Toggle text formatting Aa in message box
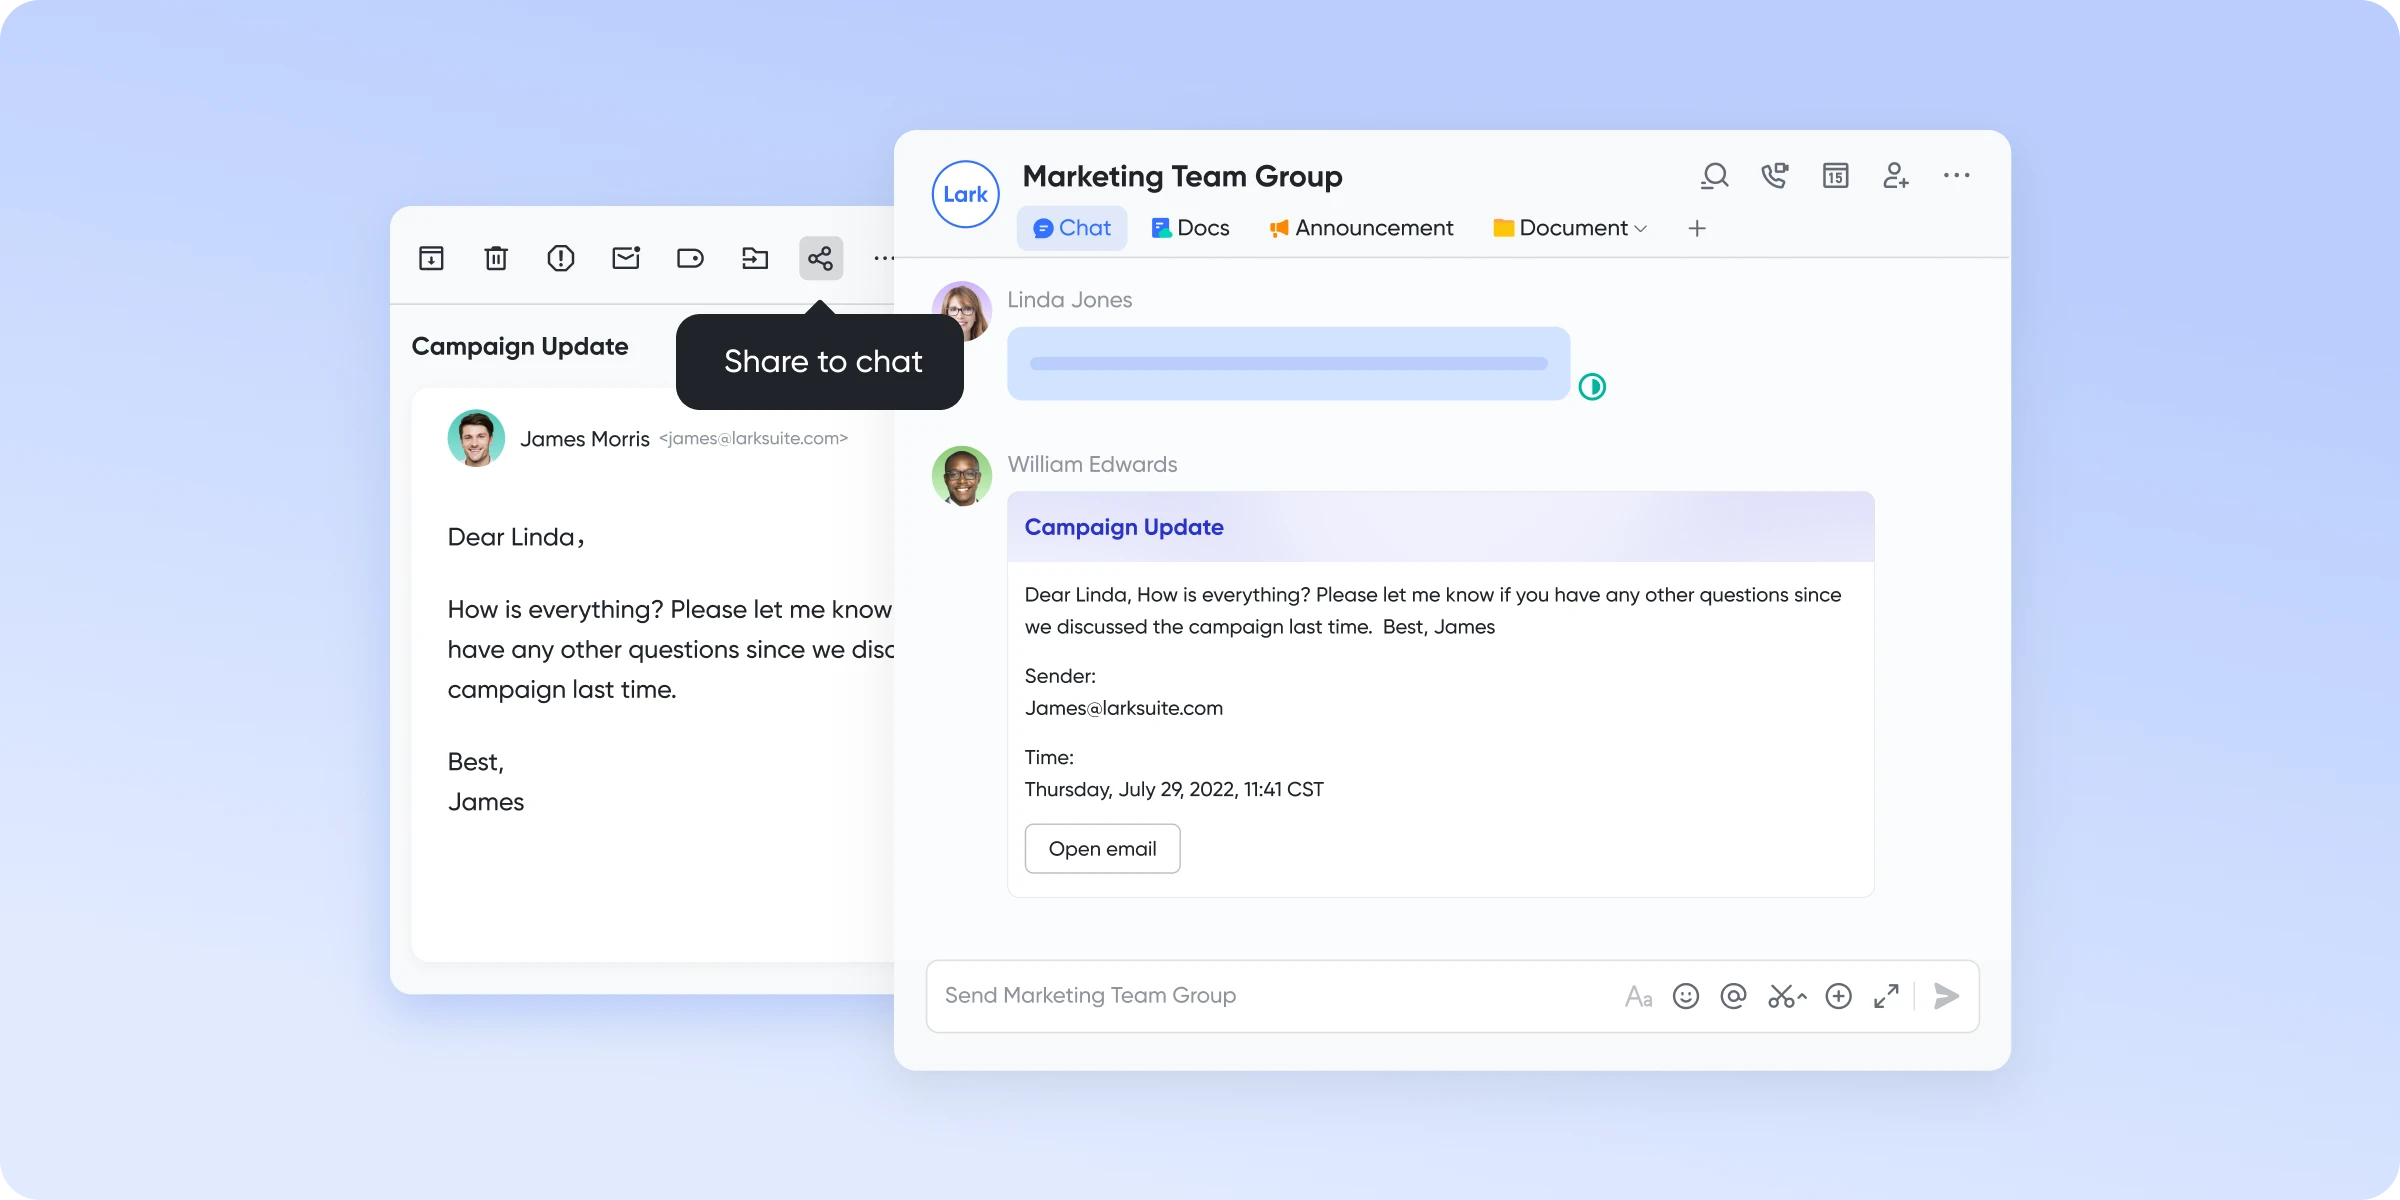The width and height of the screenshot is (2400, 1200). 1638,996
